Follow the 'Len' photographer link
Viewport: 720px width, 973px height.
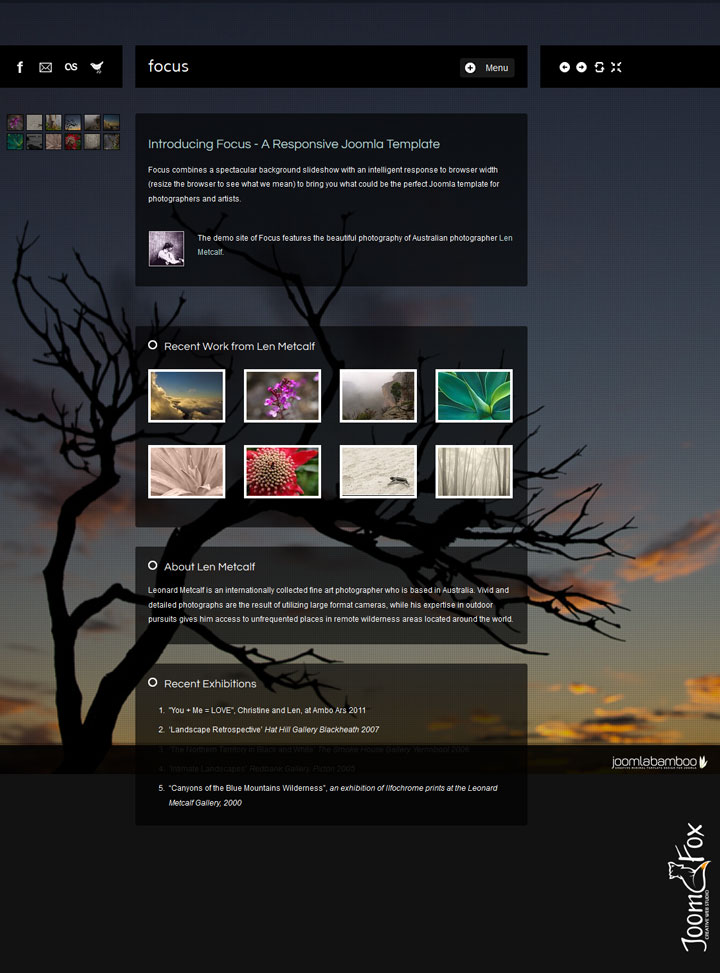pyautogui.click(x=506, y=238)
